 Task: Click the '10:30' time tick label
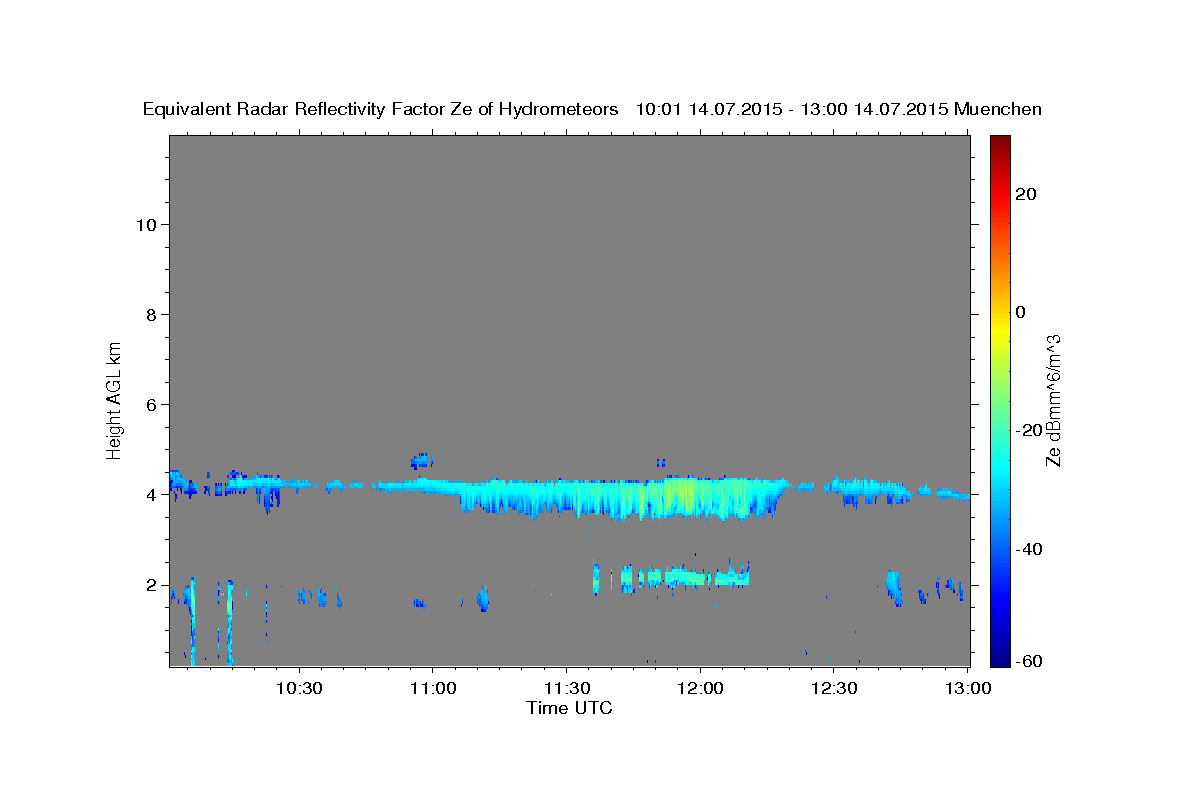(x=298, y=688)
